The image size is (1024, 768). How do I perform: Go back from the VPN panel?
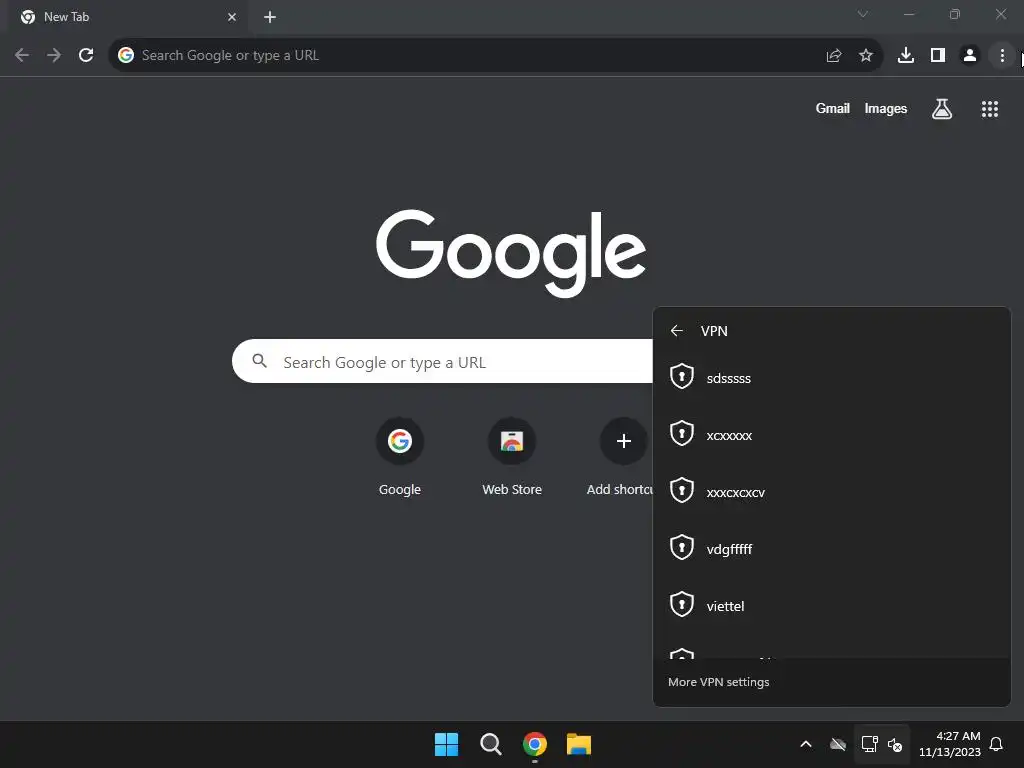(677, 331)
